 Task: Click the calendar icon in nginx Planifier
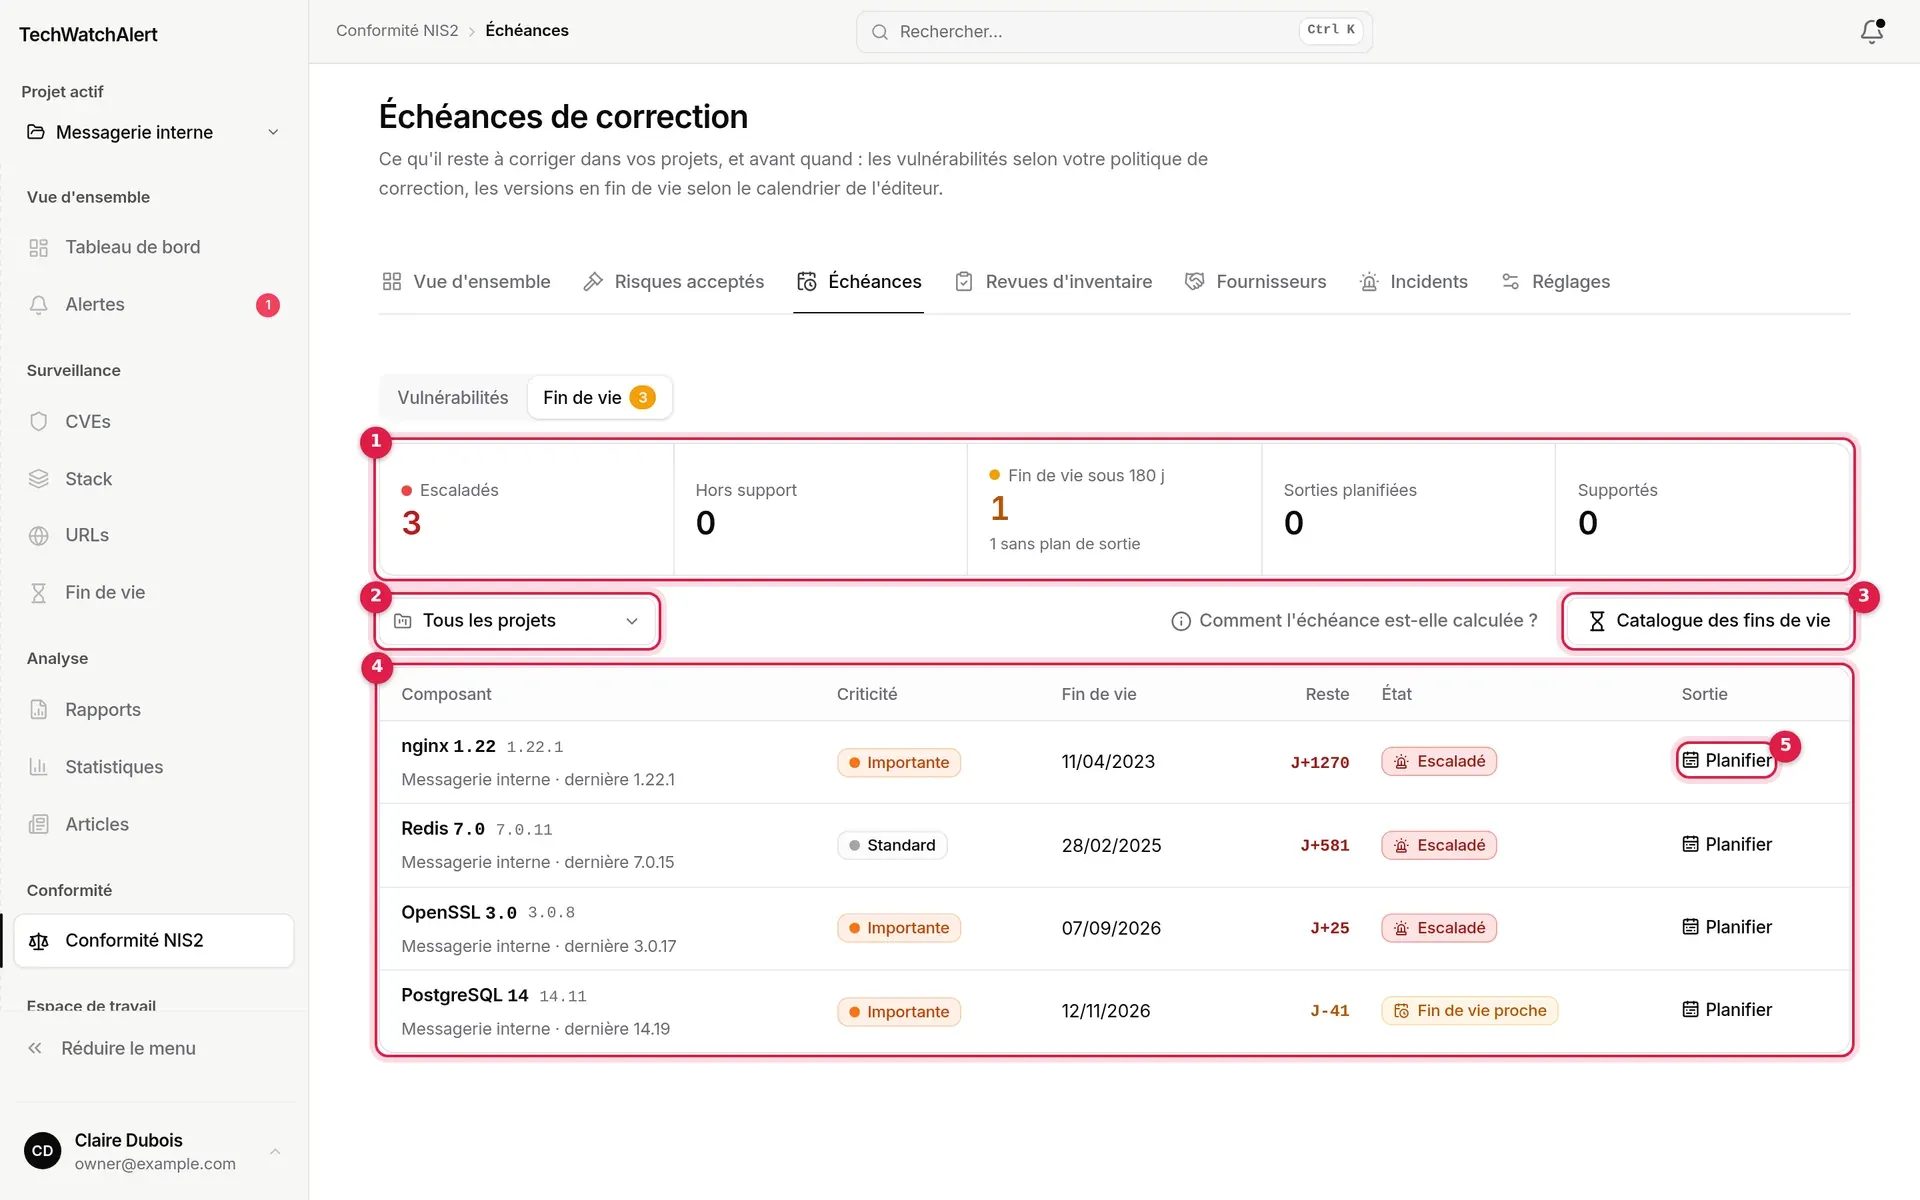tap(1690, 761)
